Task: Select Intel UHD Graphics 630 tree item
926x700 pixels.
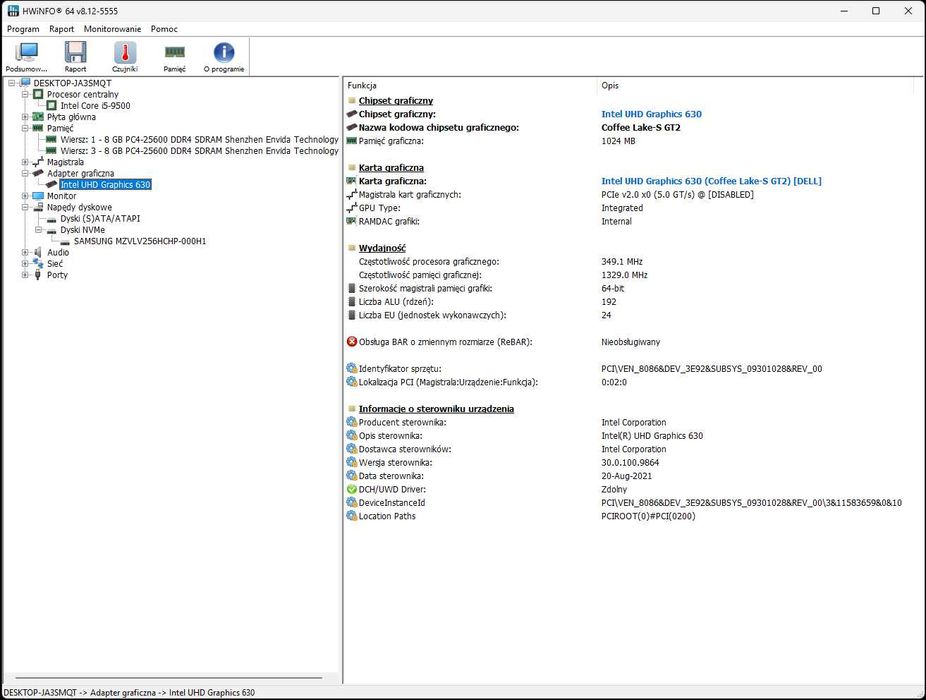Action: coord(105,184)
